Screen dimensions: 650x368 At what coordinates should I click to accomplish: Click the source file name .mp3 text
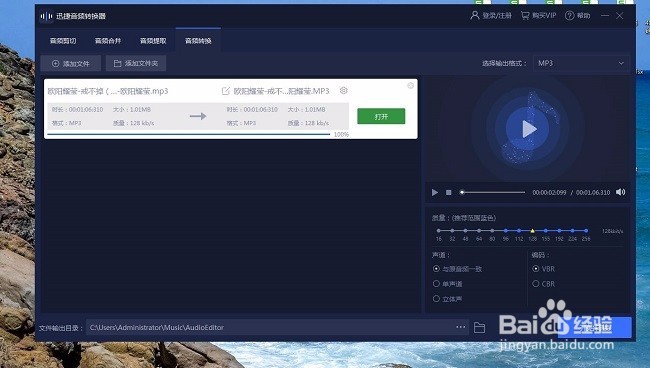click(108, 91)
